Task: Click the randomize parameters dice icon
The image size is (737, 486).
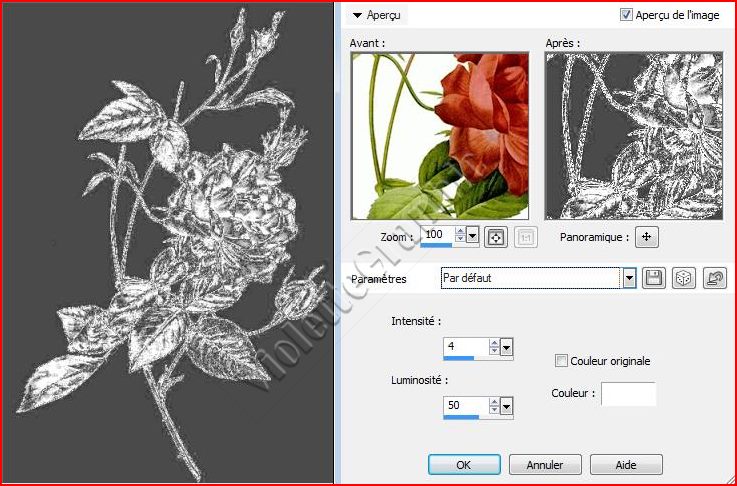Action: [684, 278]
